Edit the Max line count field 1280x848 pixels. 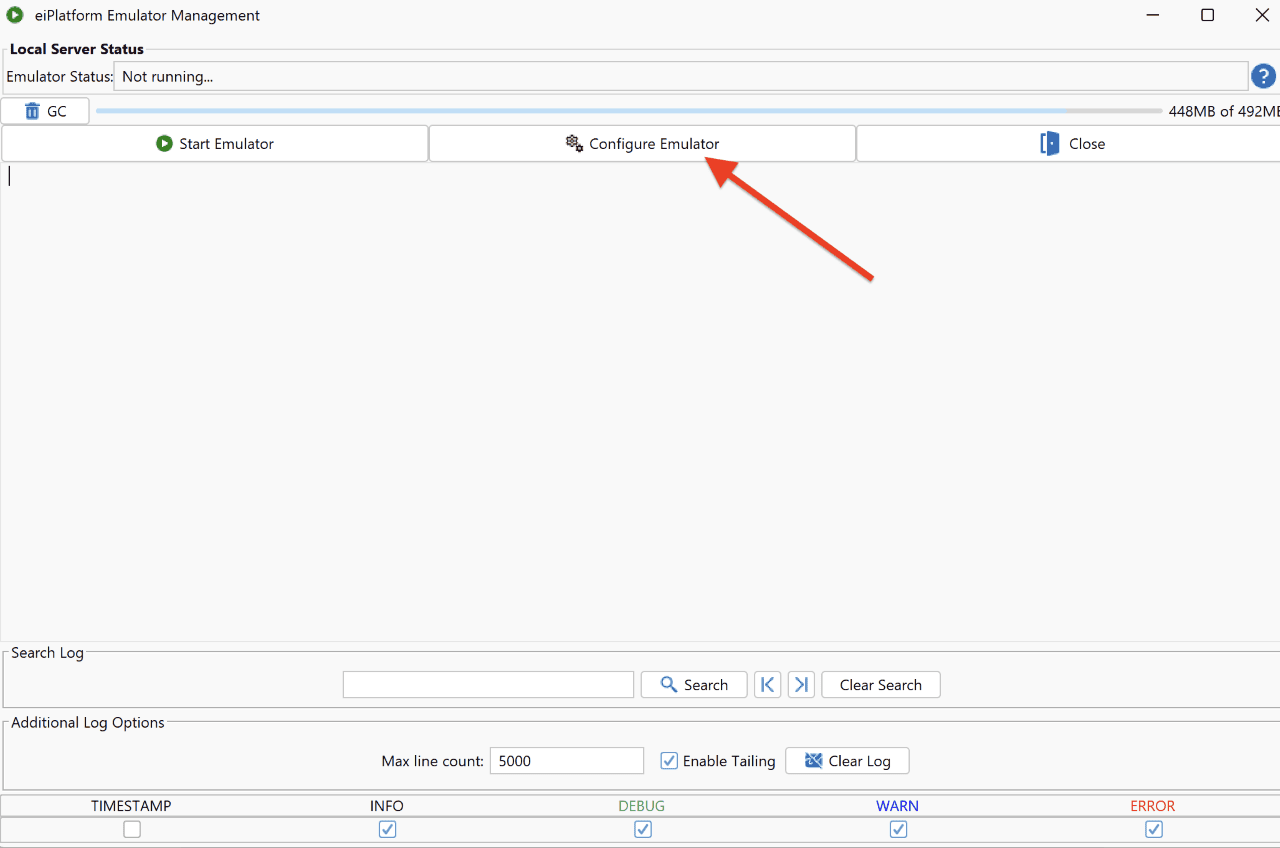567,761
